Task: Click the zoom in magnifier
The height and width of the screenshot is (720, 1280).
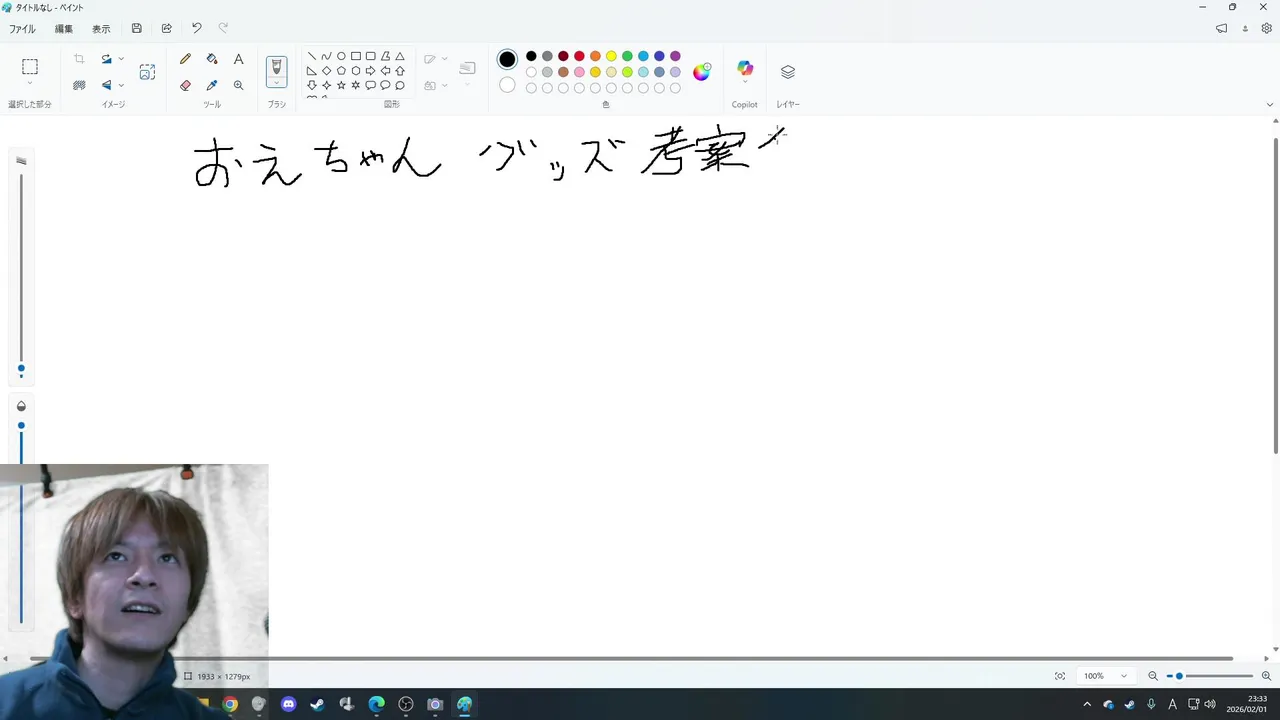Action: tap(1266, 676)
